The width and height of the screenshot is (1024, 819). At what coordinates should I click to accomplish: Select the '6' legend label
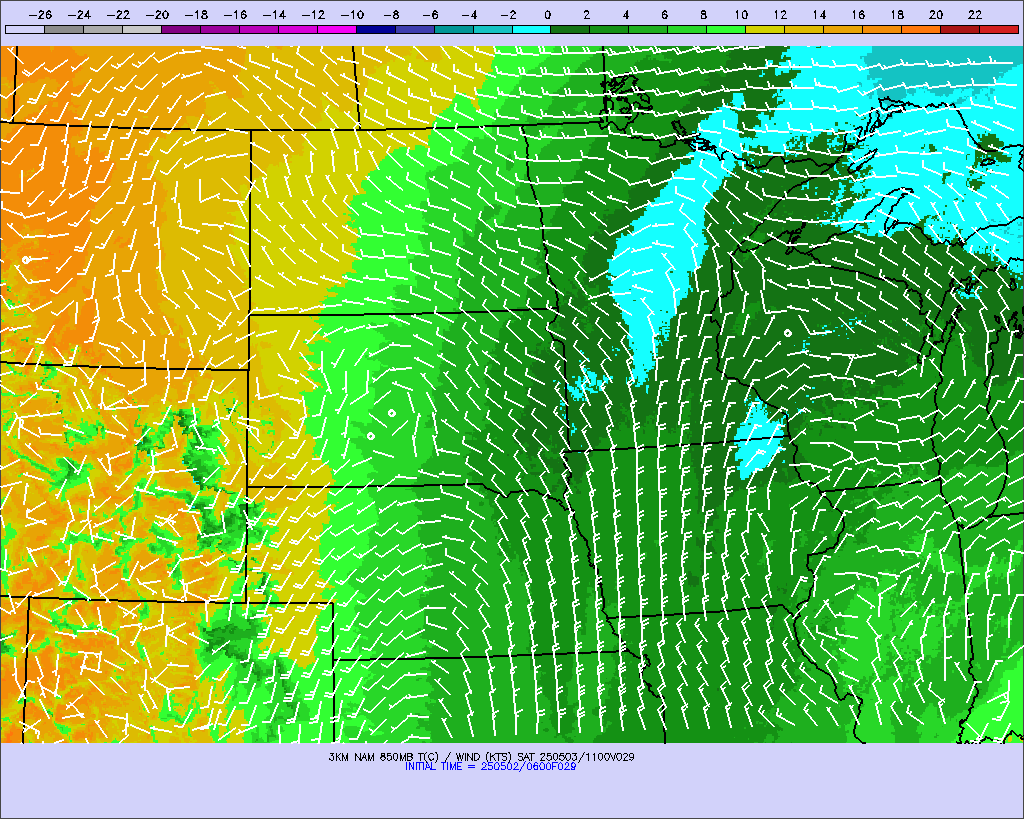(x=664, y=15)
